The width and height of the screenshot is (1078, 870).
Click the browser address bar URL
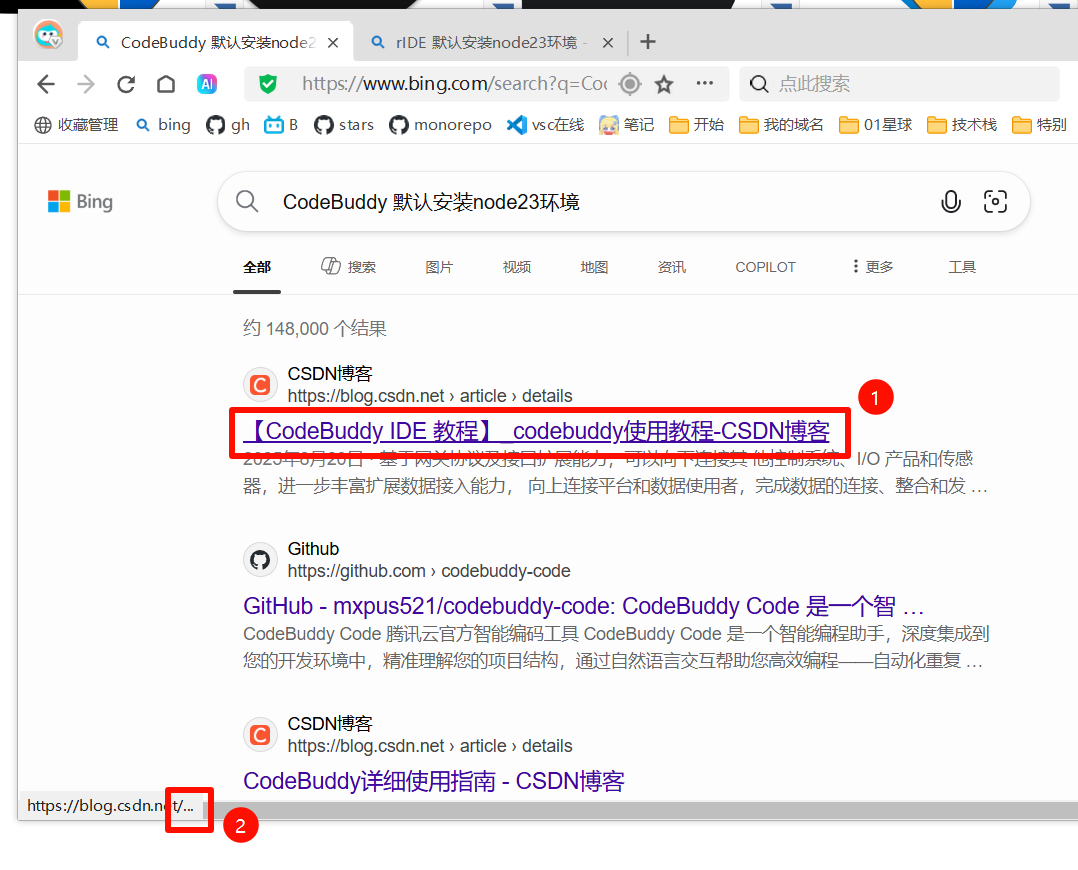tap(454, 84)
